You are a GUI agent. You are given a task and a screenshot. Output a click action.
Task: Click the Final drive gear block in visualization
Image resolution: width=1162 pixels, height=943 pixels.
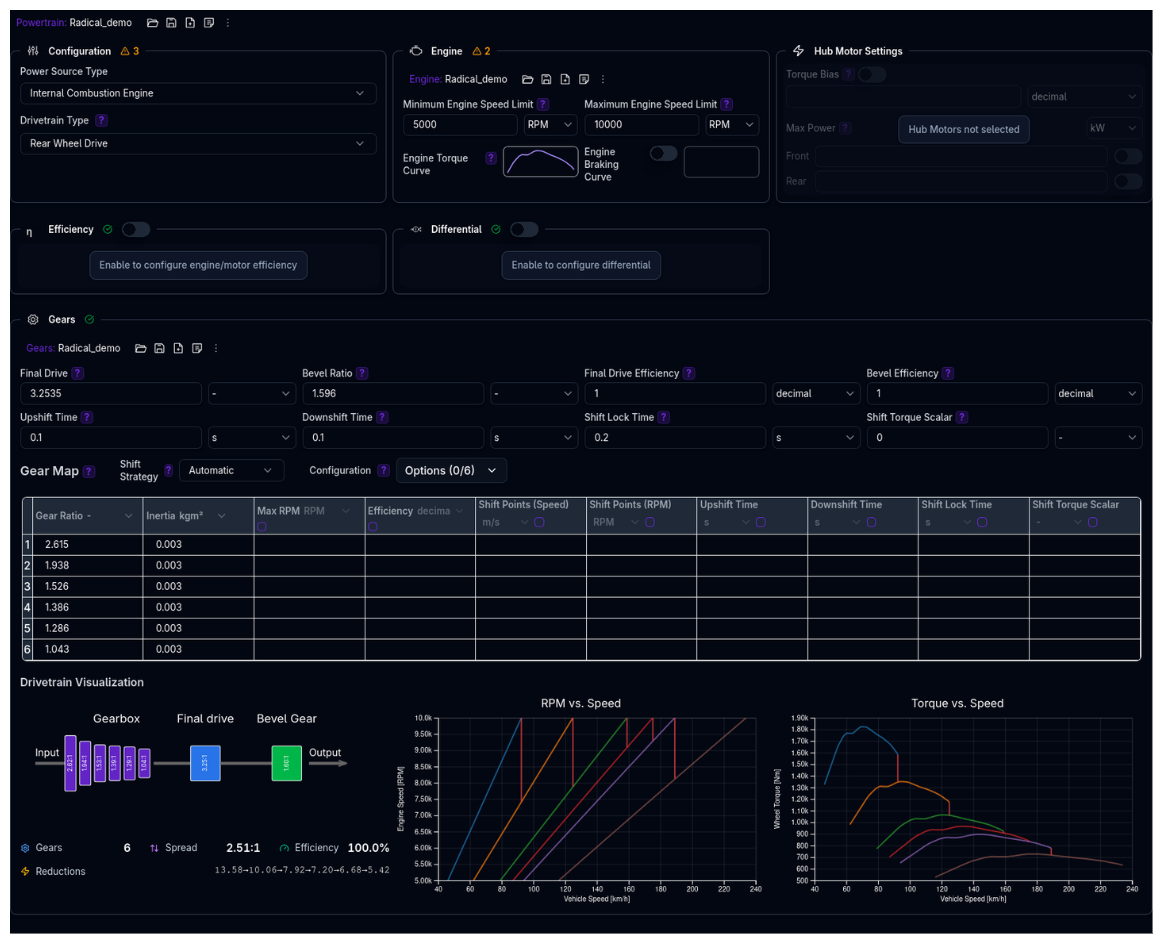[x=205, y=762]
